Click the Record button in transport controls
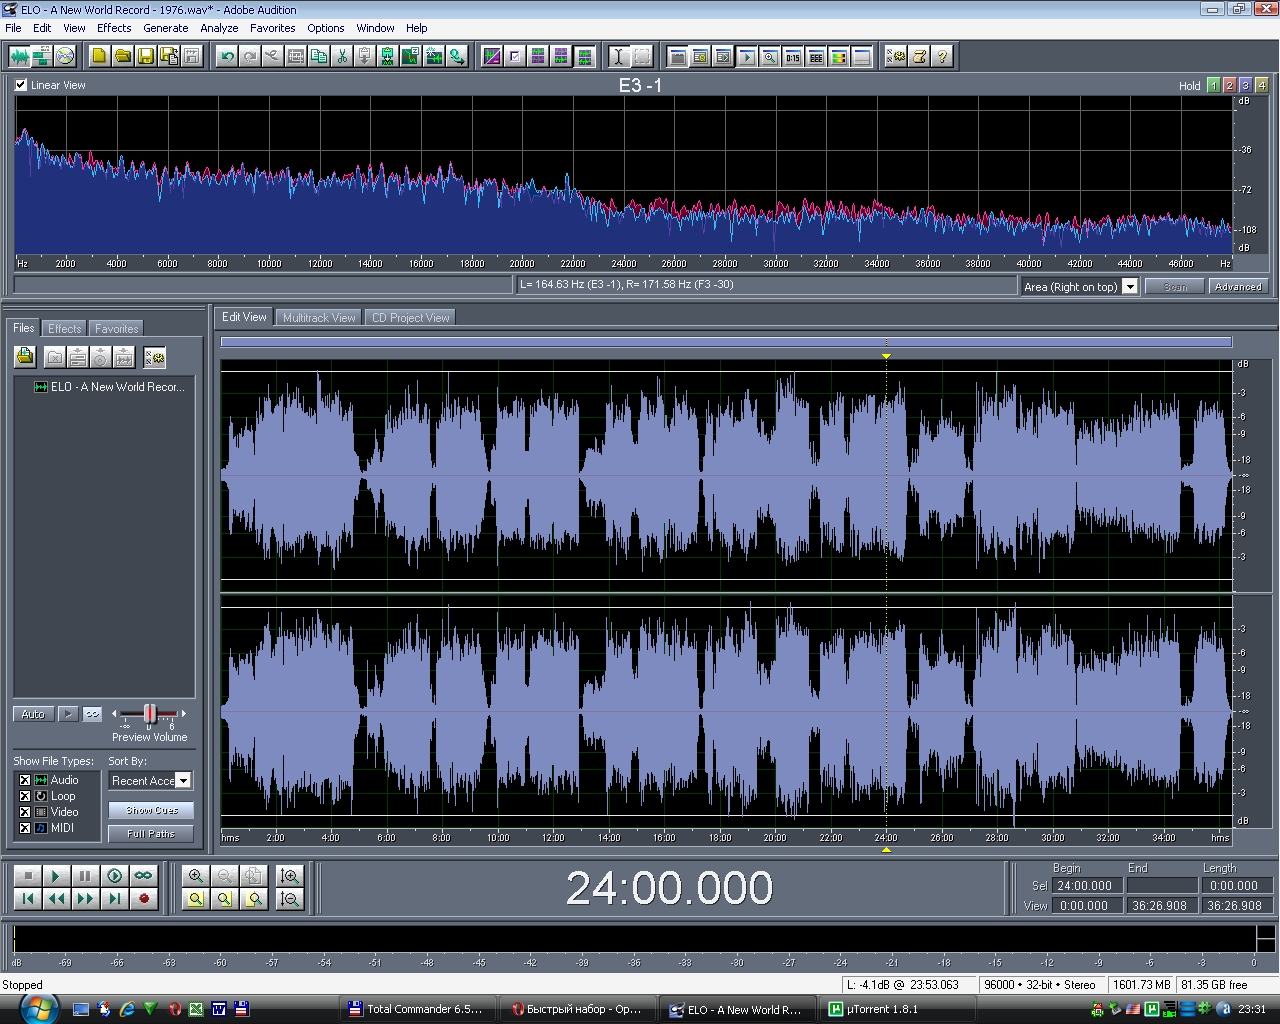The image size is (1280, 1024). click(x=144, y=898)
